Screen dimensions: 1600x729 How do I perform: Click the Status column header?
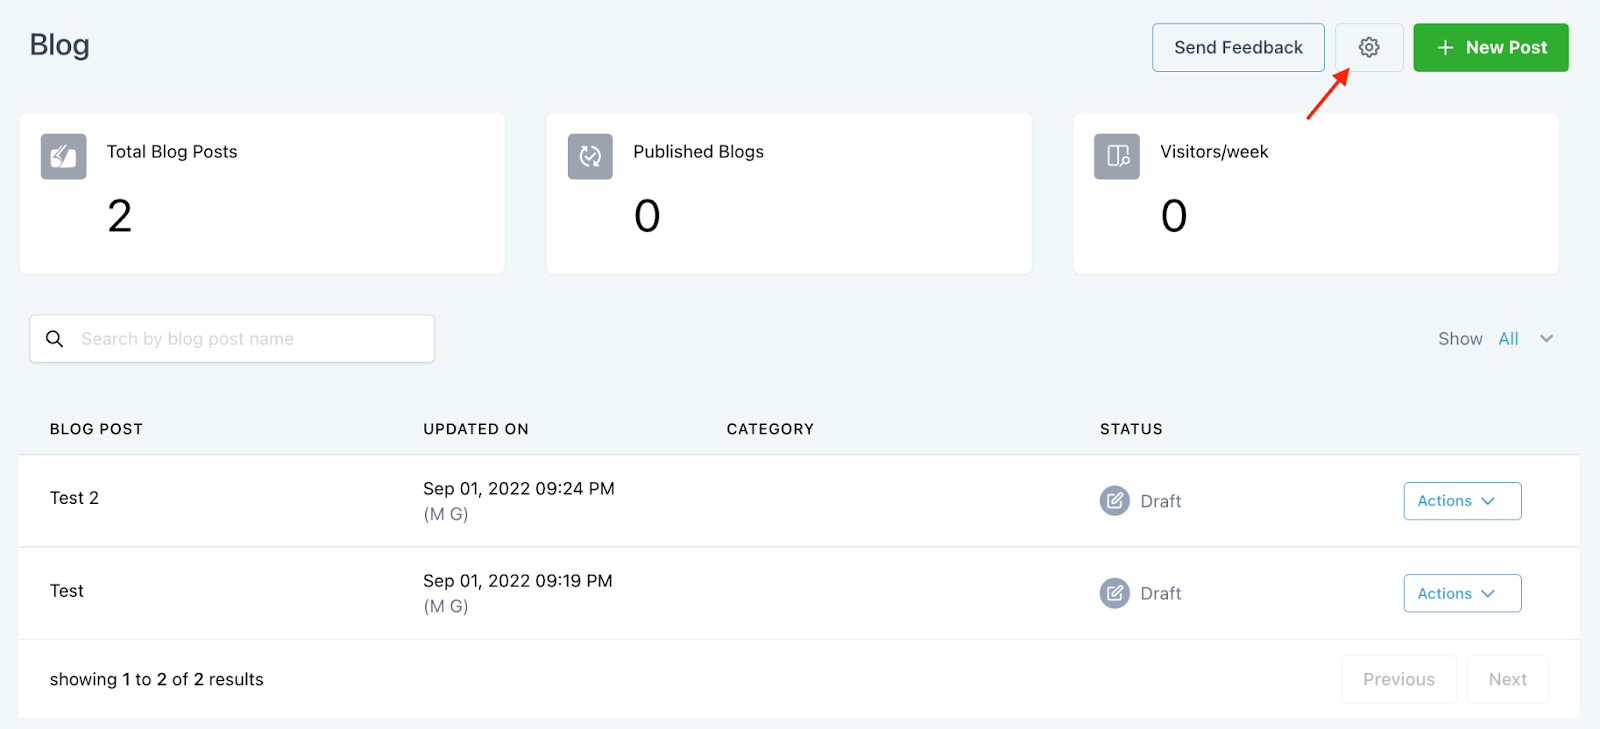coord(1131,429)
